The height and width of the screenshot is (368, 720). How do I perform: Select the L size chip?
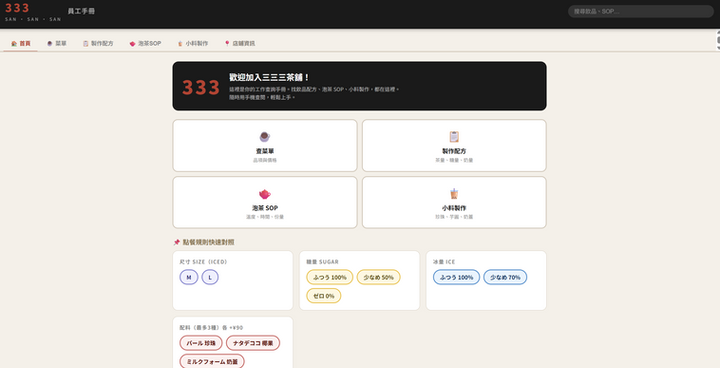click(x=210, y=277)
